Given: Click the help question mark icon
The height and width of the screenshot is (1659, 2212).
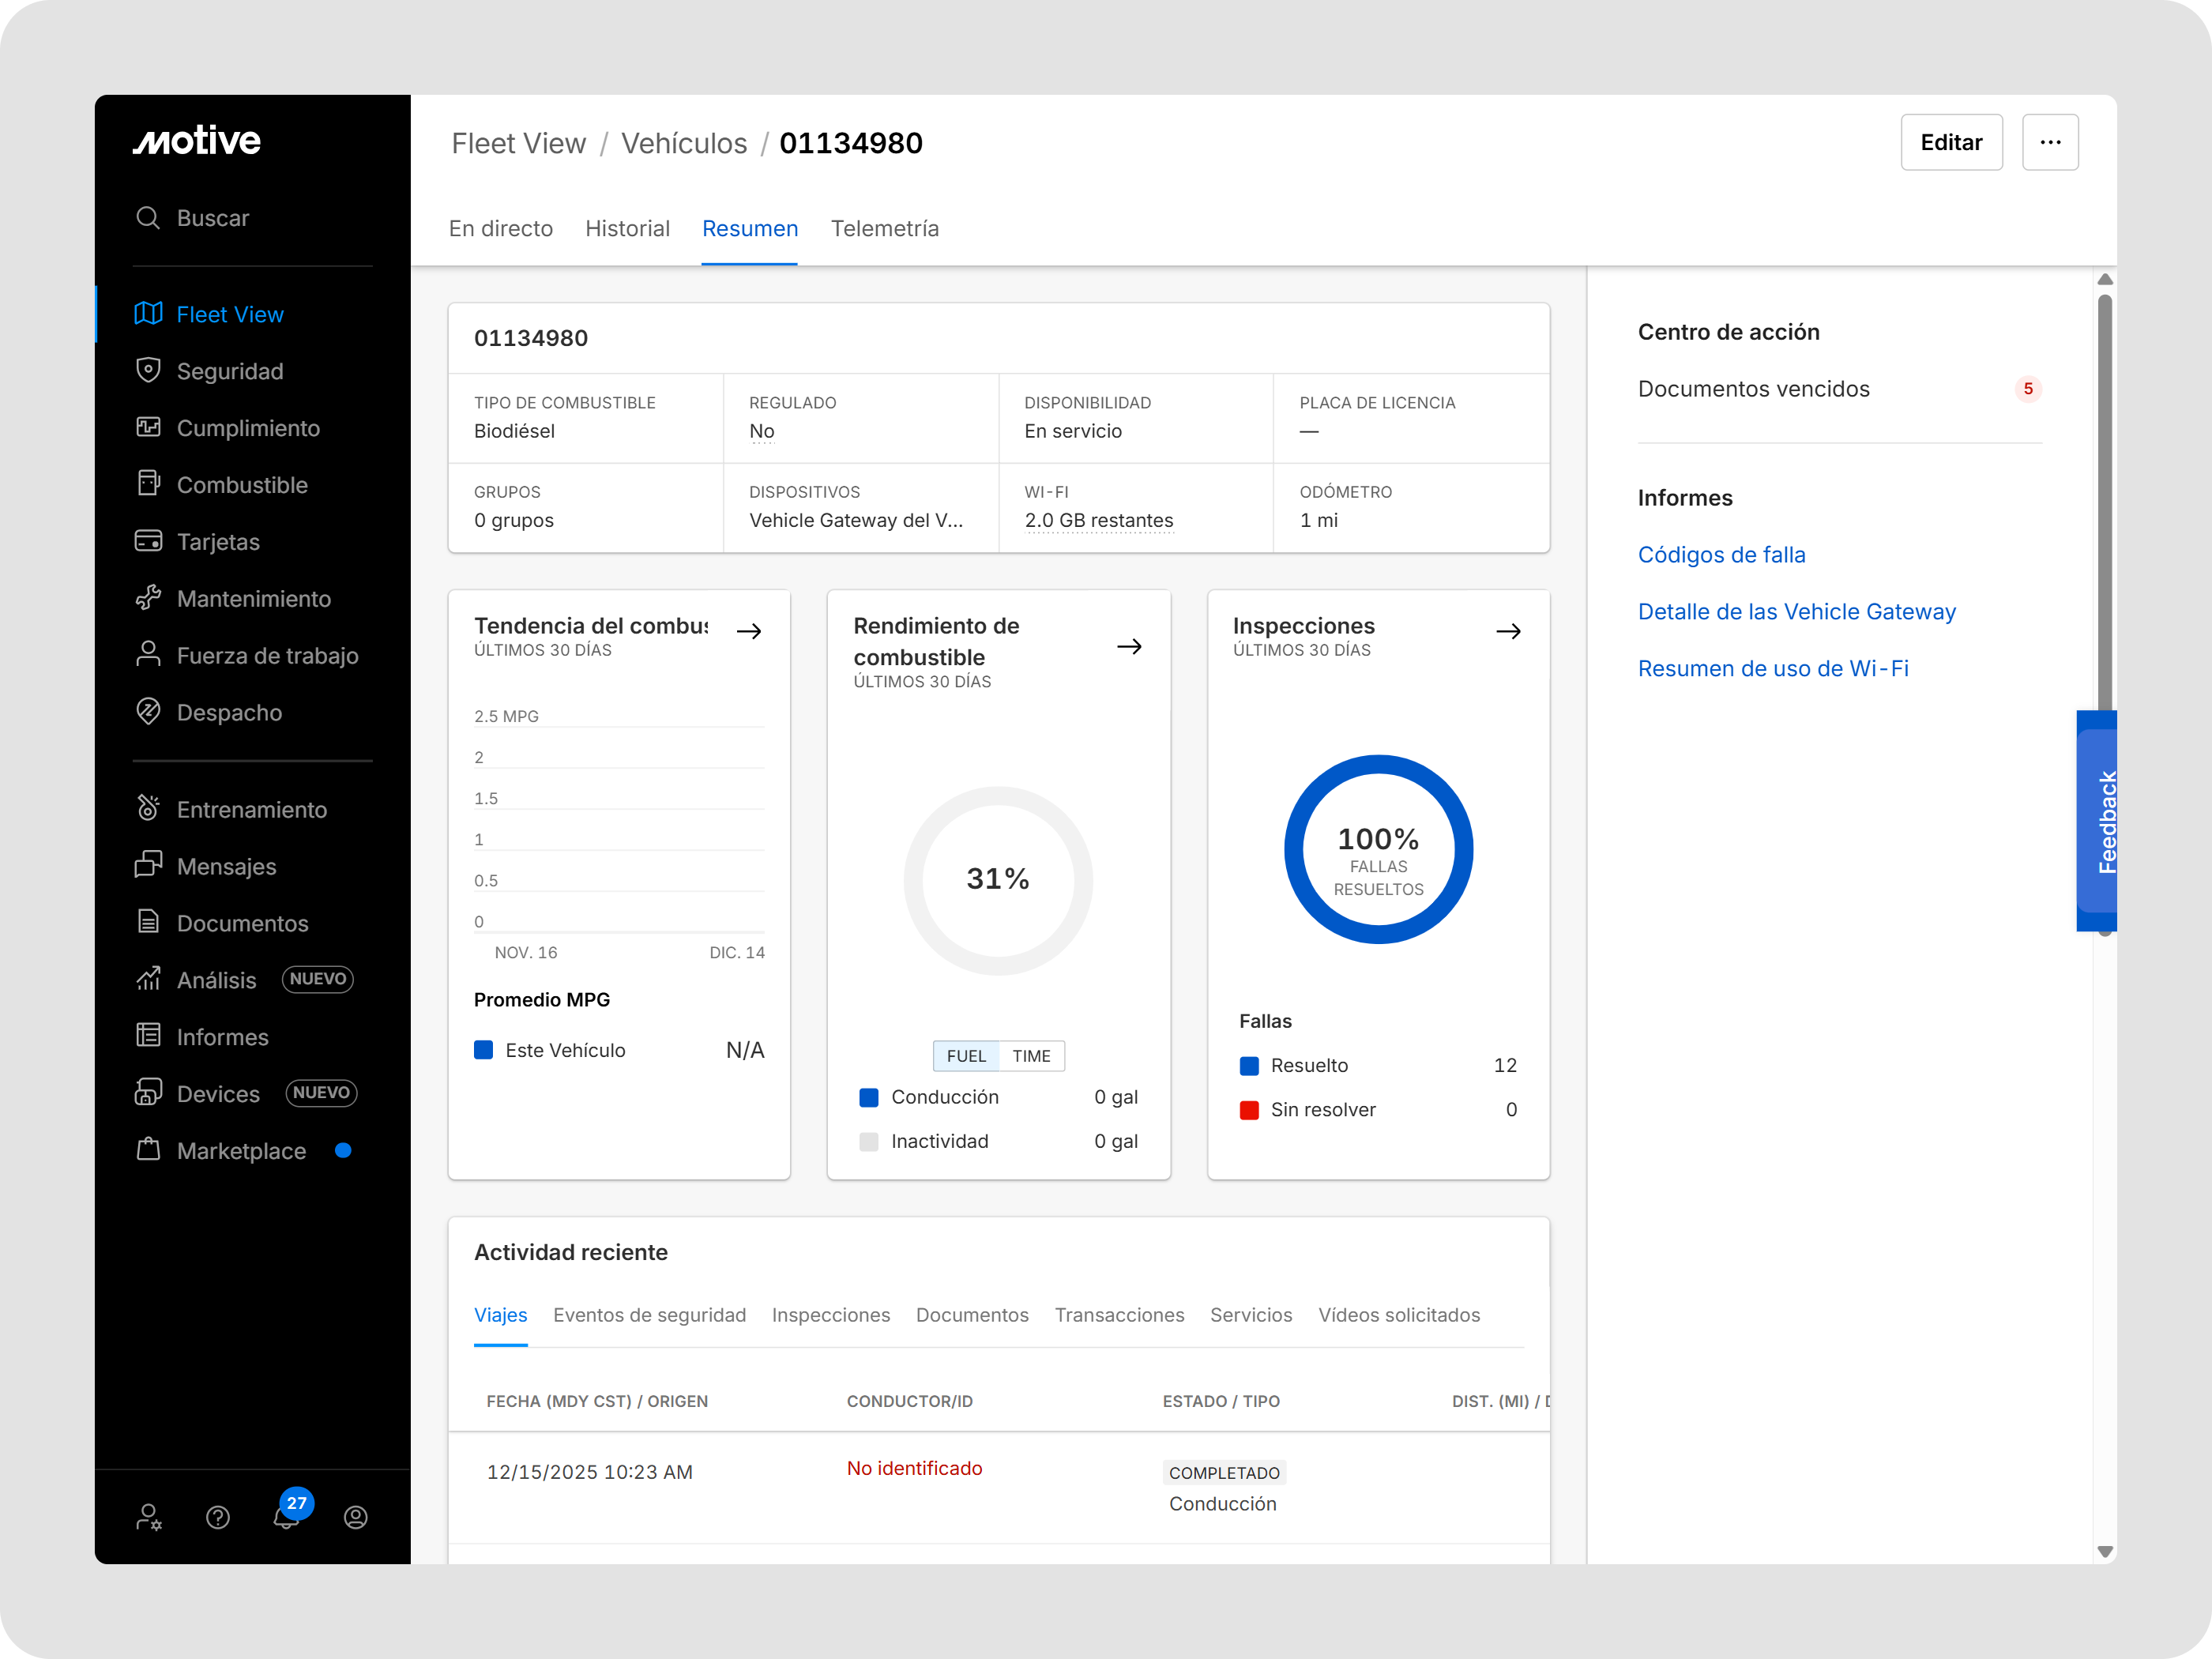Looking at the screenshot, I should pos(218,1517).
